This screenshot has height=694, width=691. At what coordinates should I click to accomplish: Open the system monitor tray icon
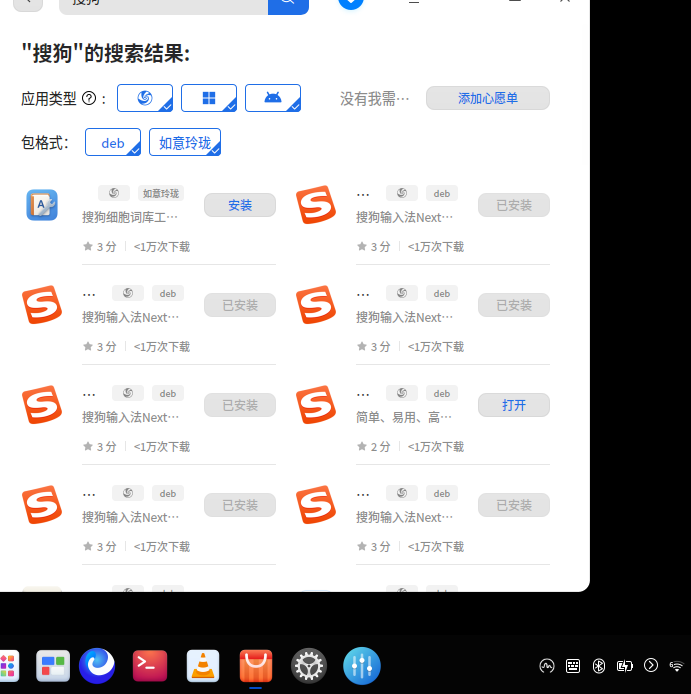coord(547,666)
